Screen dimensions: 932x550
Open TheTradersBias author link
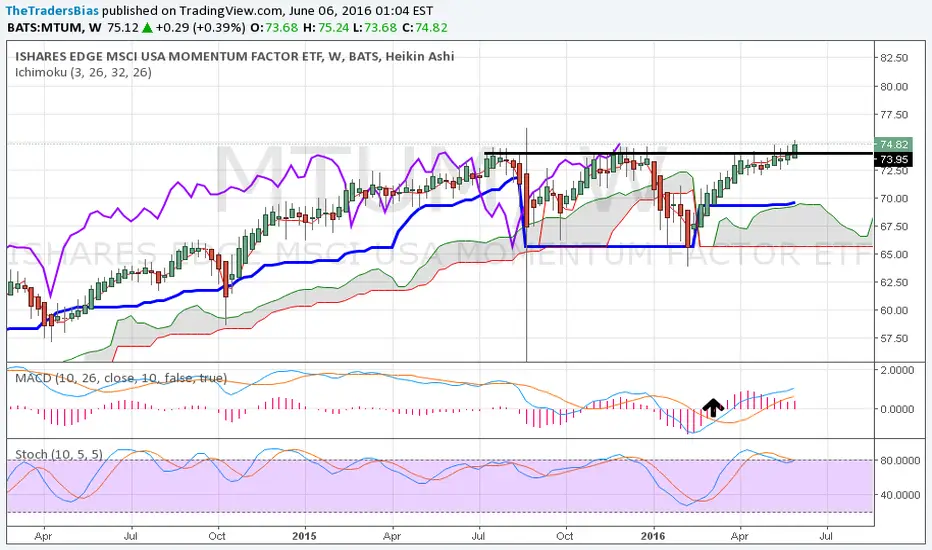point(52,11)
